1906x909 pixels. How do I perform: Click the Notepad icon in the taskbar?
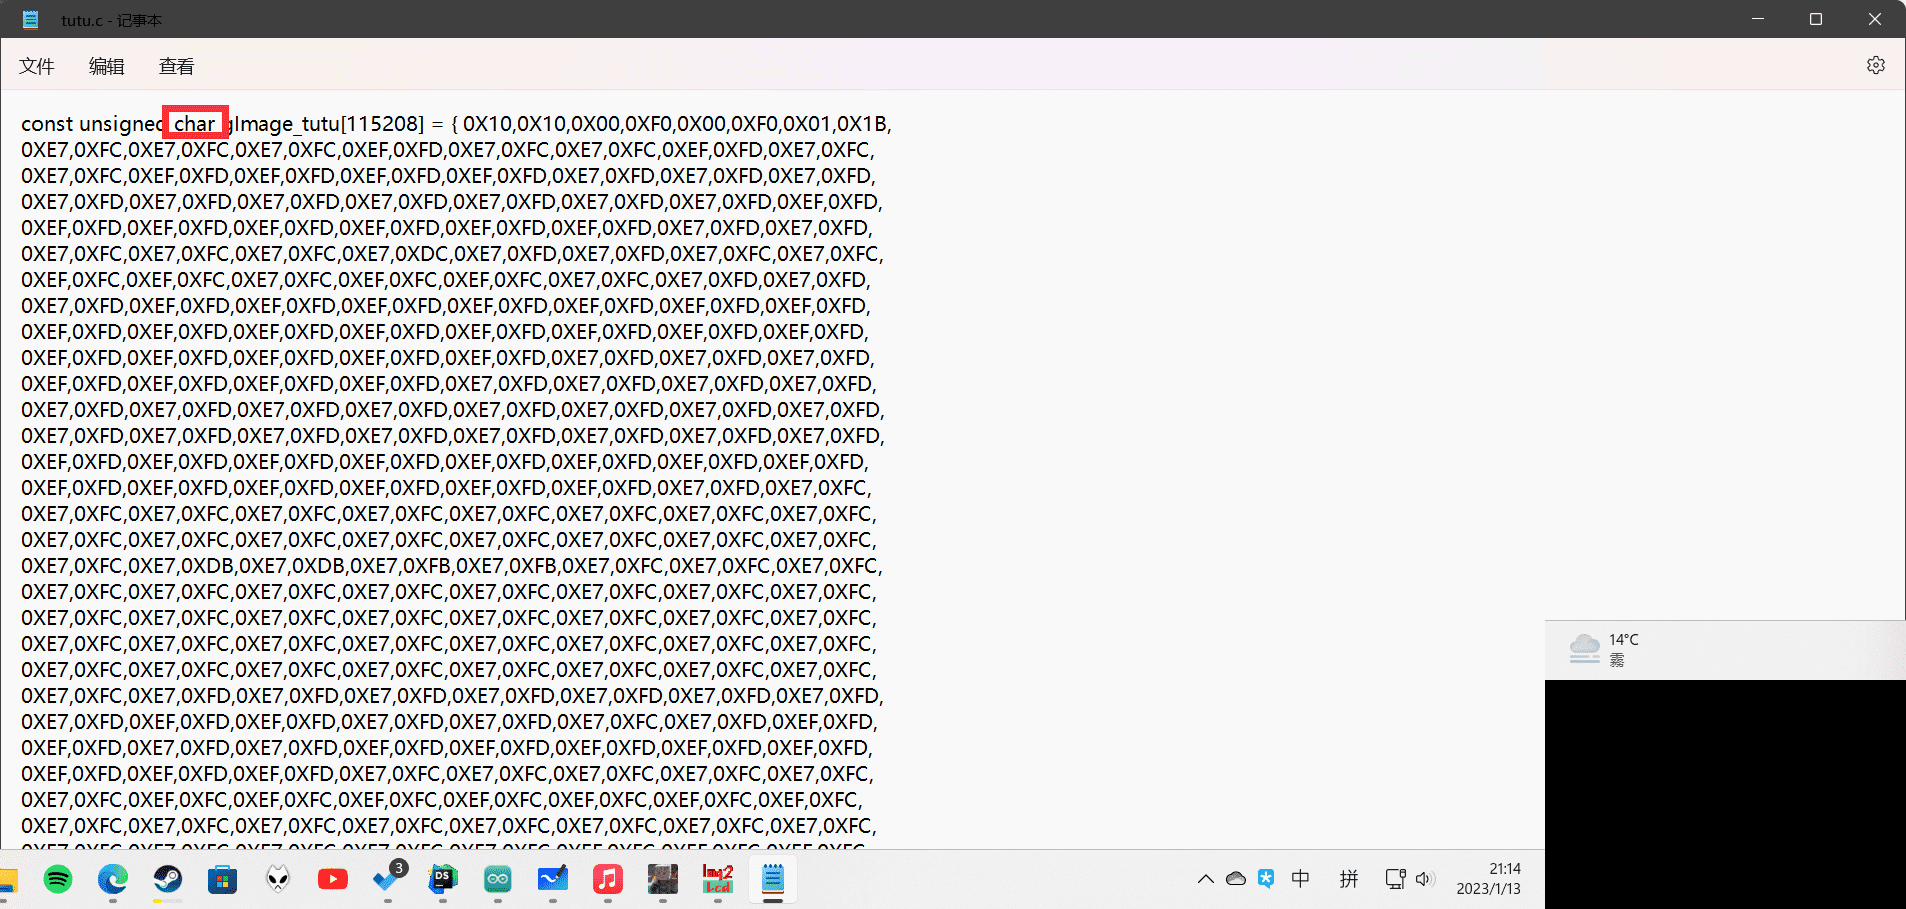point(772,879)
